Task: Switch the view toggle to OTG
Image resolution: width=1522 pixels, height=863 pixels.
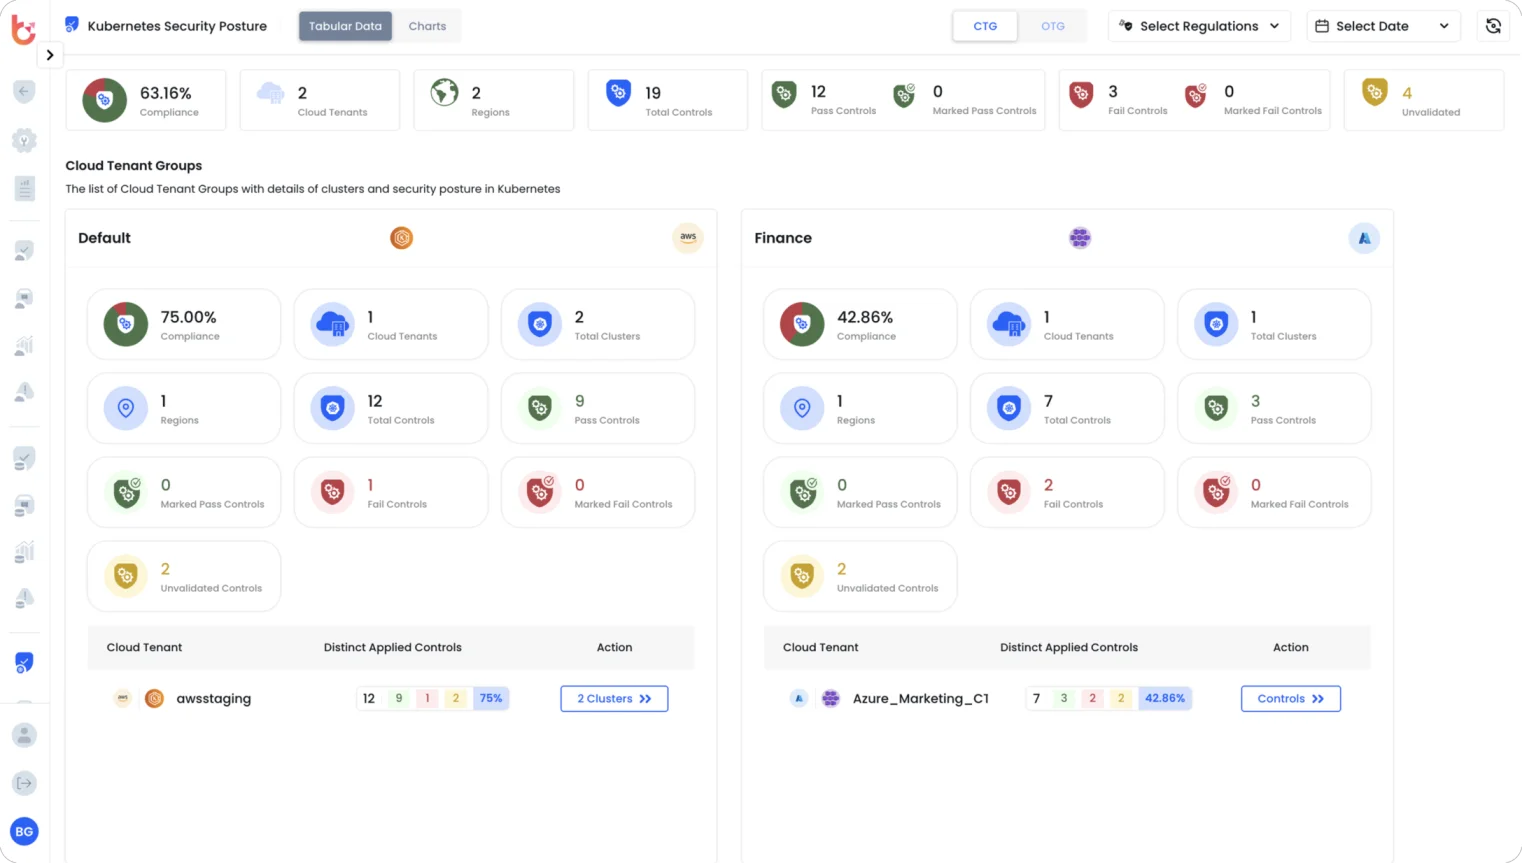Action: [x=1052, y=26]
